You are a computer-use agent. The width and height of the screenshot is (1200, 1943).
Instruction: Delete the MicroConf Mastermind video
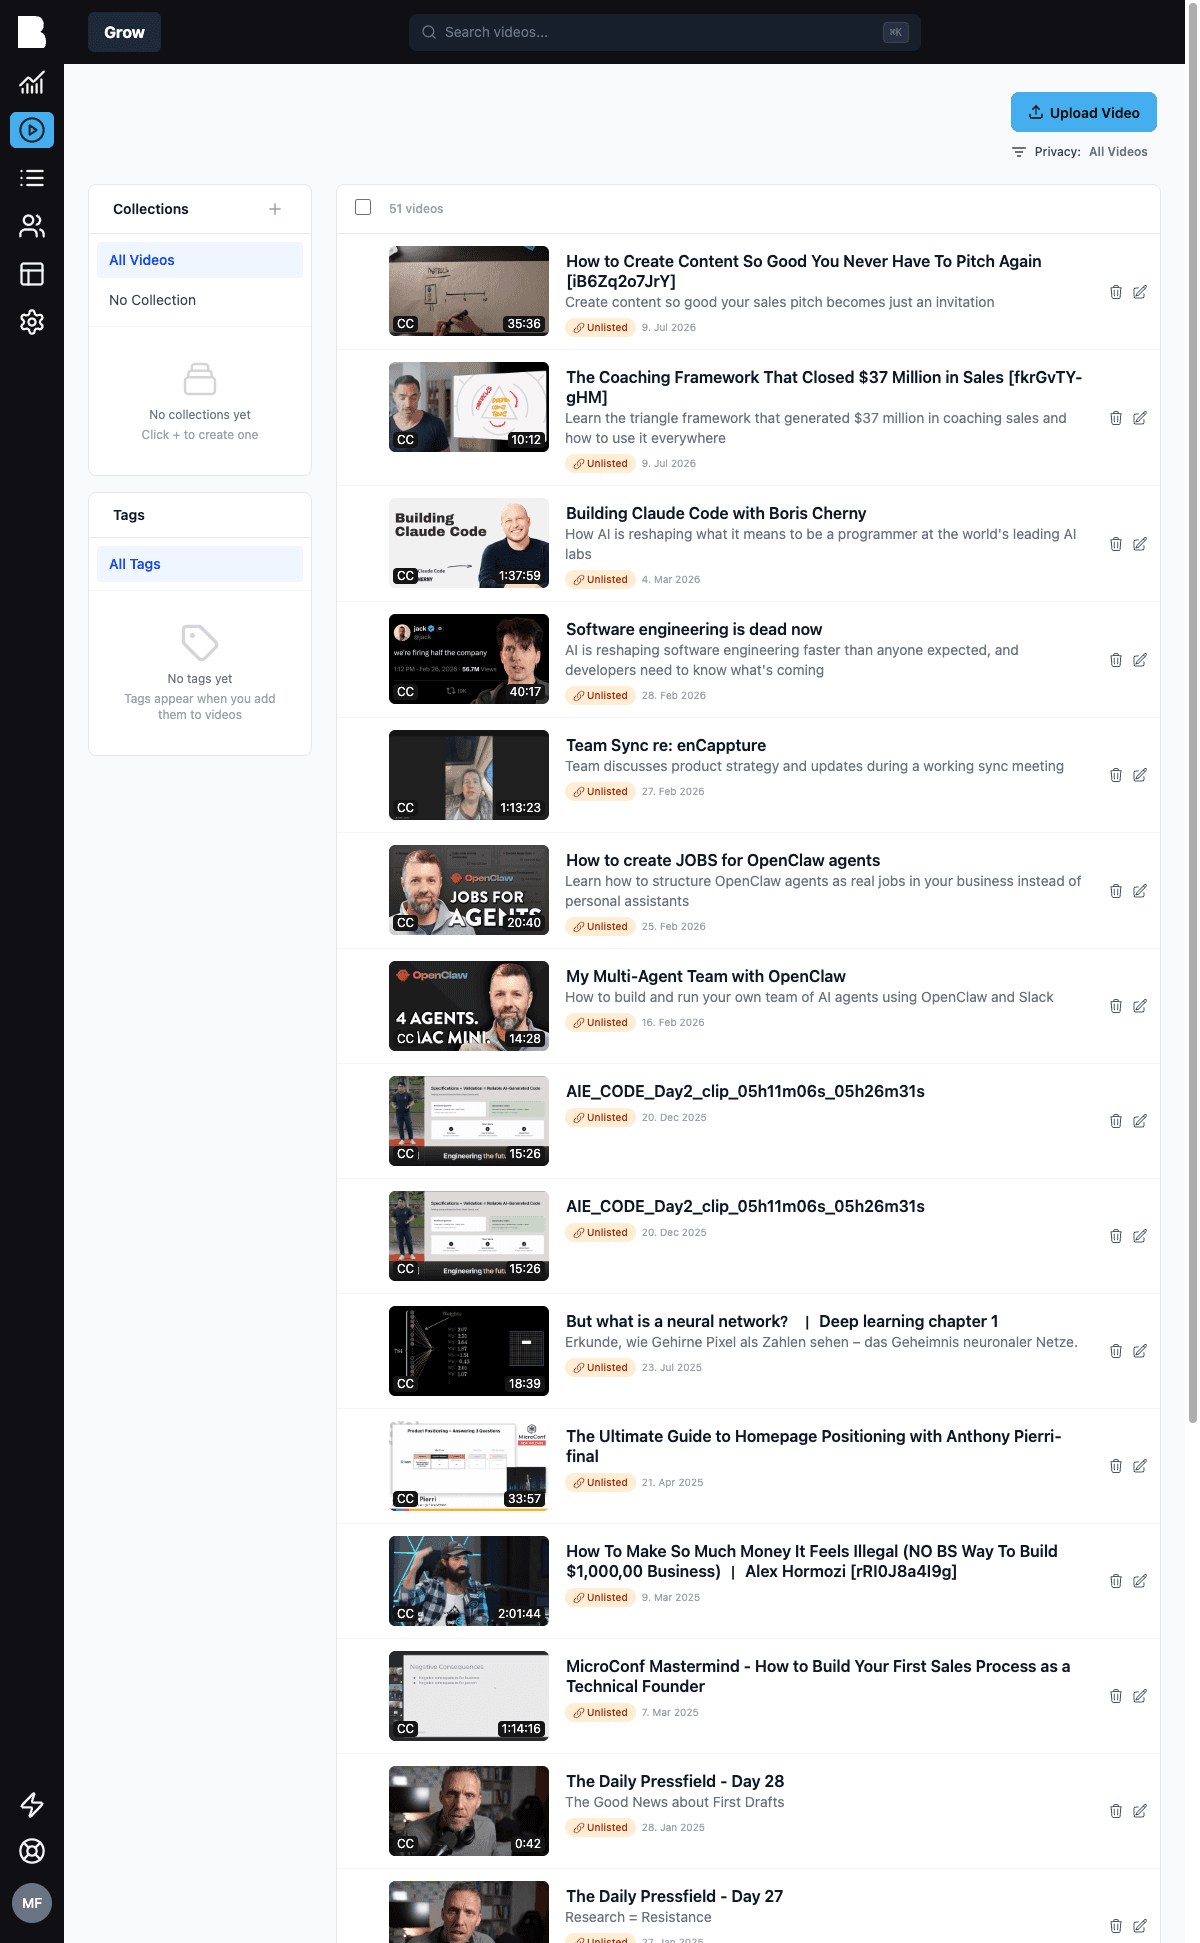click(x=1116, y=1696)
